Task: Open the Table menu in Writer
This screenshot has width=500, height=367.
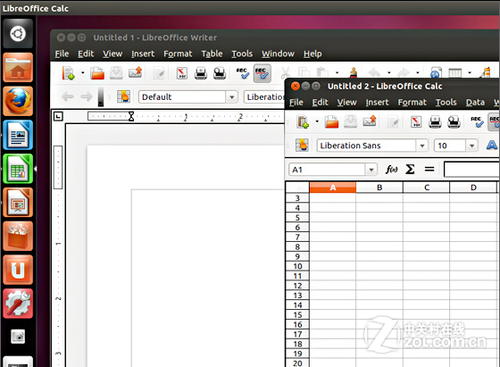Action: point(212,54)
